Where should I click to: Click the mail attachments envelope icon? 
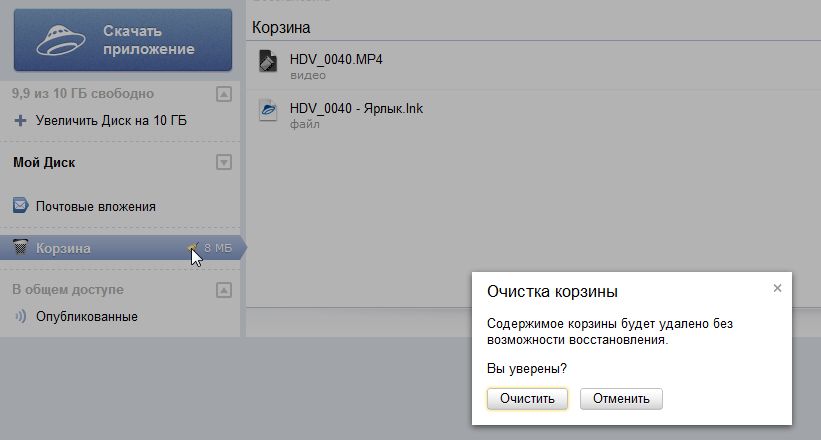tap(20, 206)
